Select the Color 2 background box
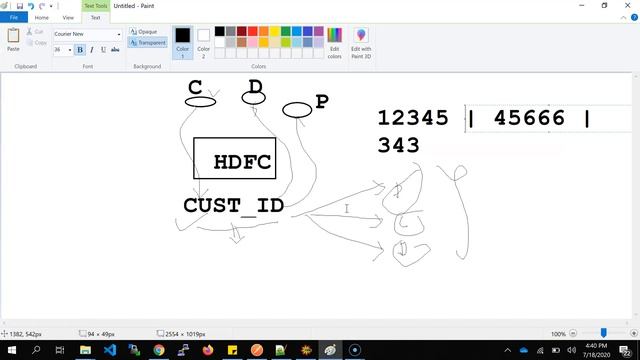Image resolution: width=640 pixels, height=360 pixels. point(203,42)
